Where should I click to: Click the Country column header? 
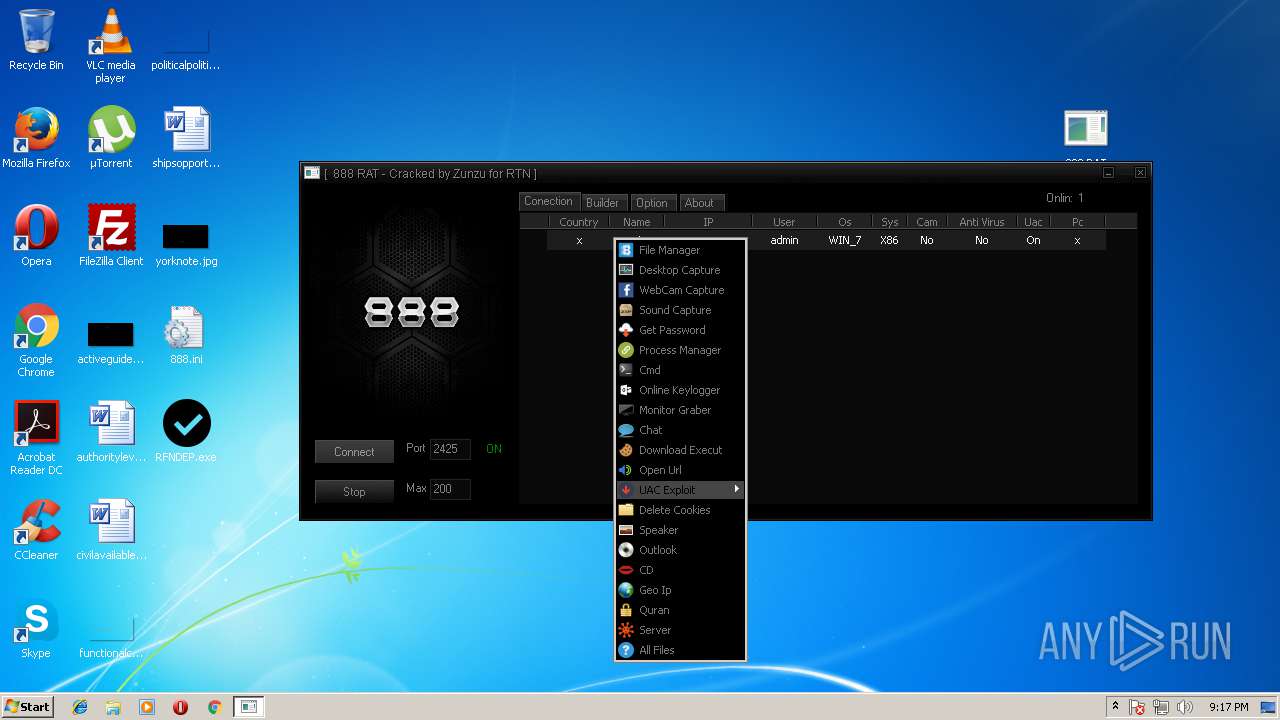pyautogui.click(x=579, y=222)
